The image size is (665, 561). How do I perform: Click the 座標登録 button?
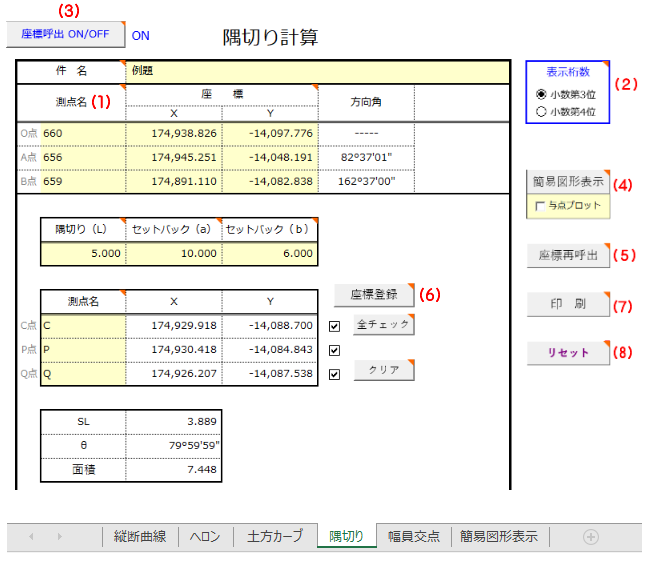click(x=374, y=295)
